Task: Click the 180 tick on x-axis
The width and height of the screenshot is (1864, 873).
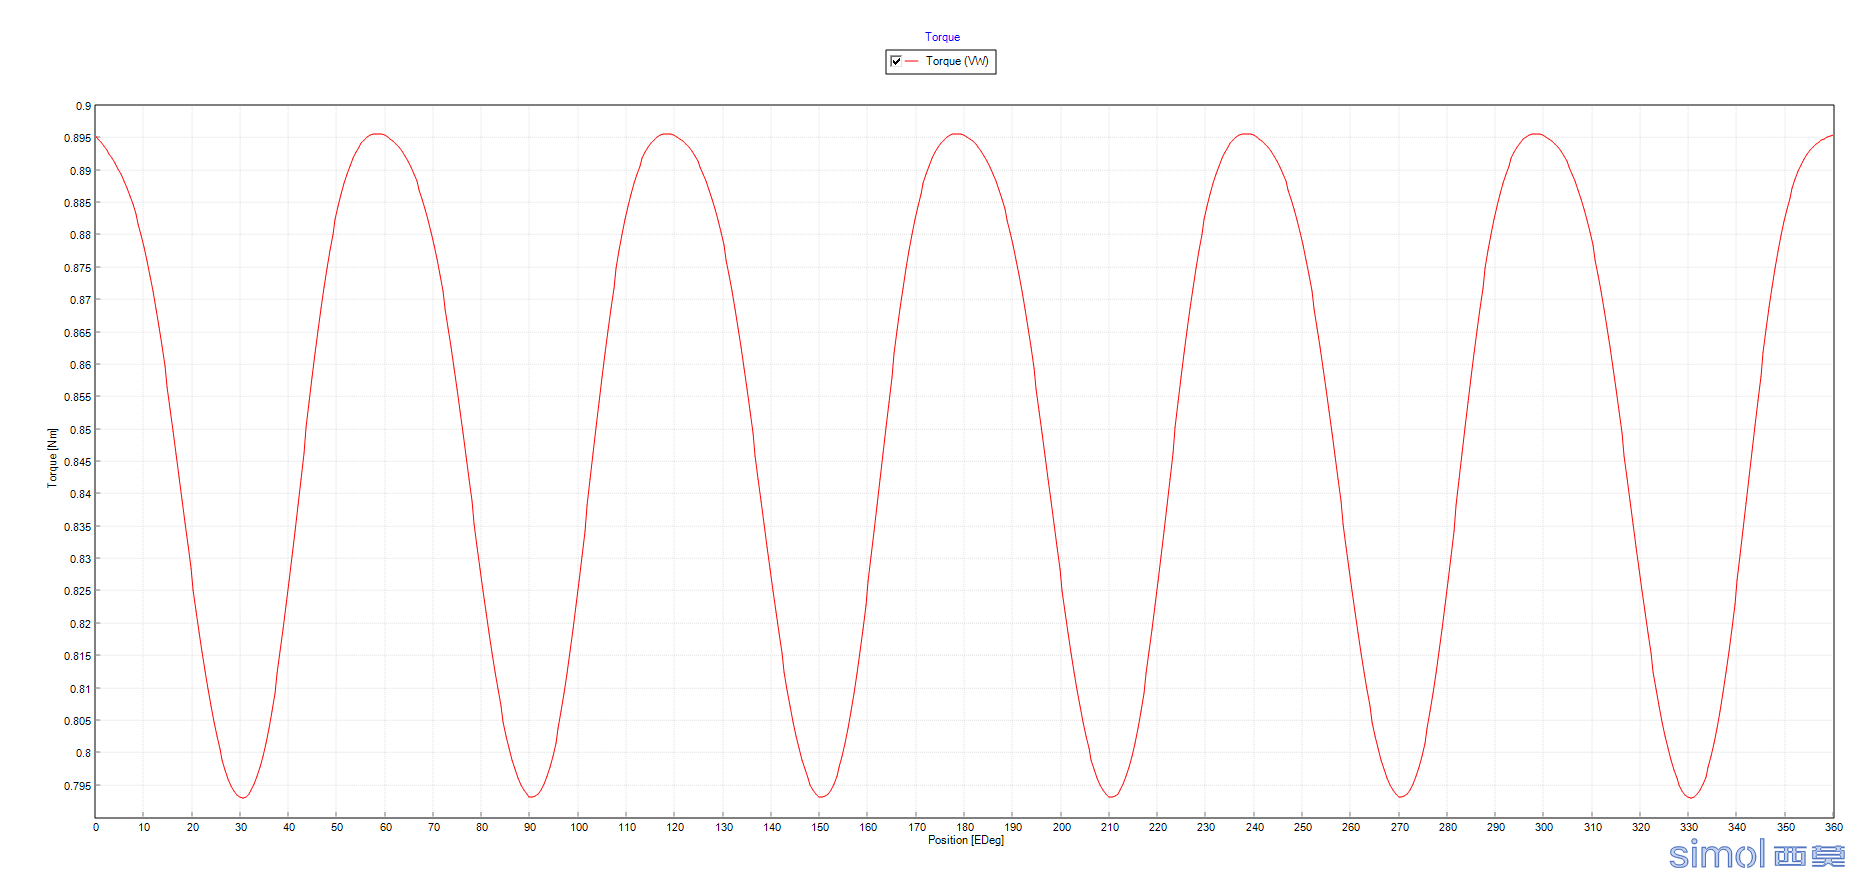Action: [x=965, y=827]
